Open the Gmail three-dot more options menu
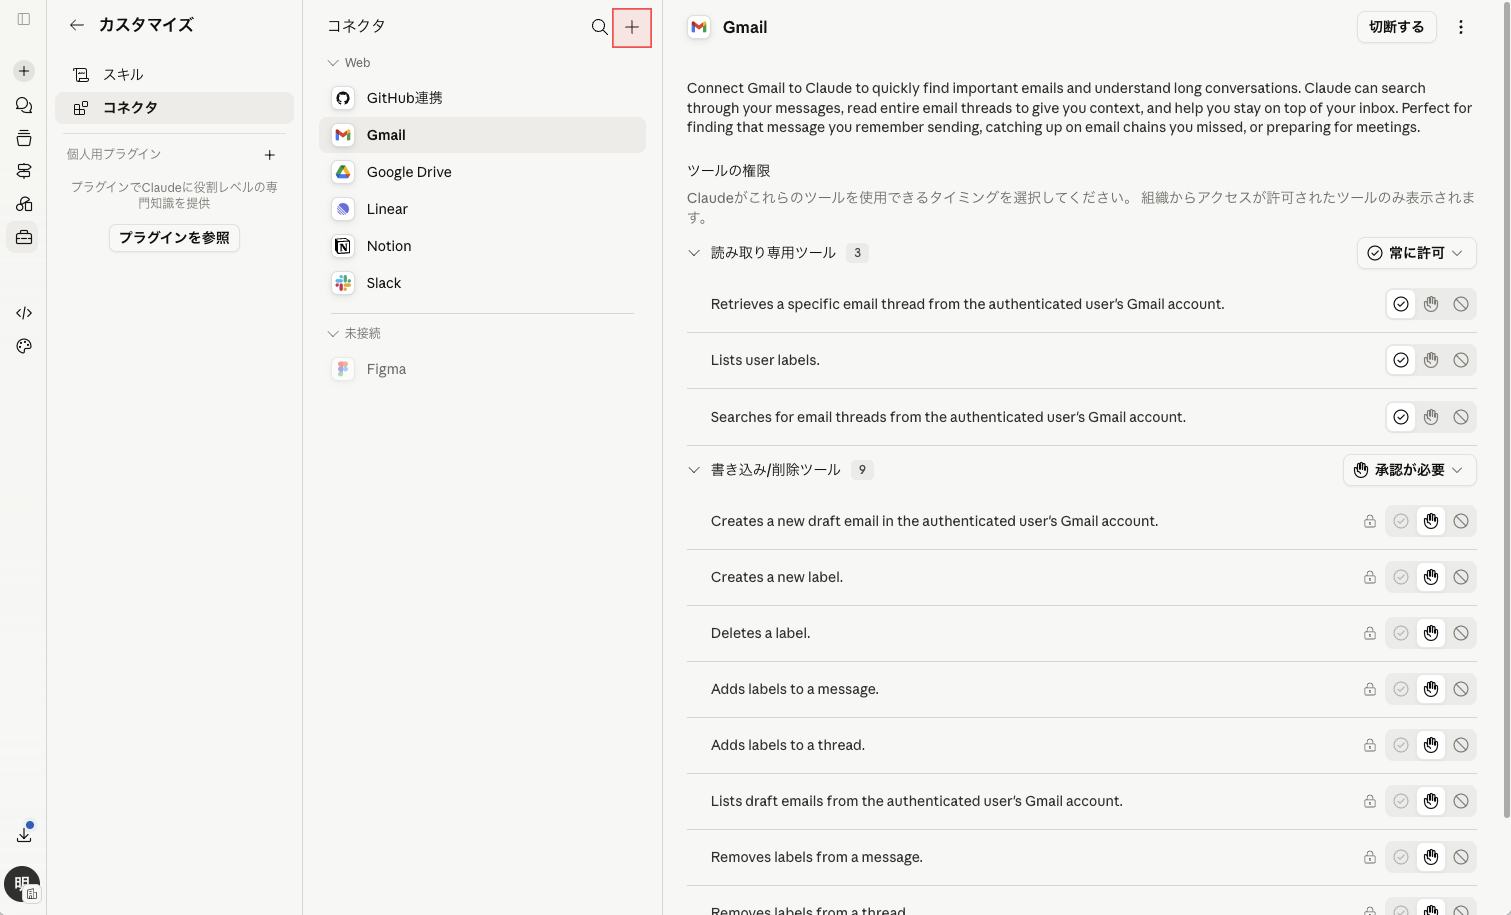 [1461, 27]
